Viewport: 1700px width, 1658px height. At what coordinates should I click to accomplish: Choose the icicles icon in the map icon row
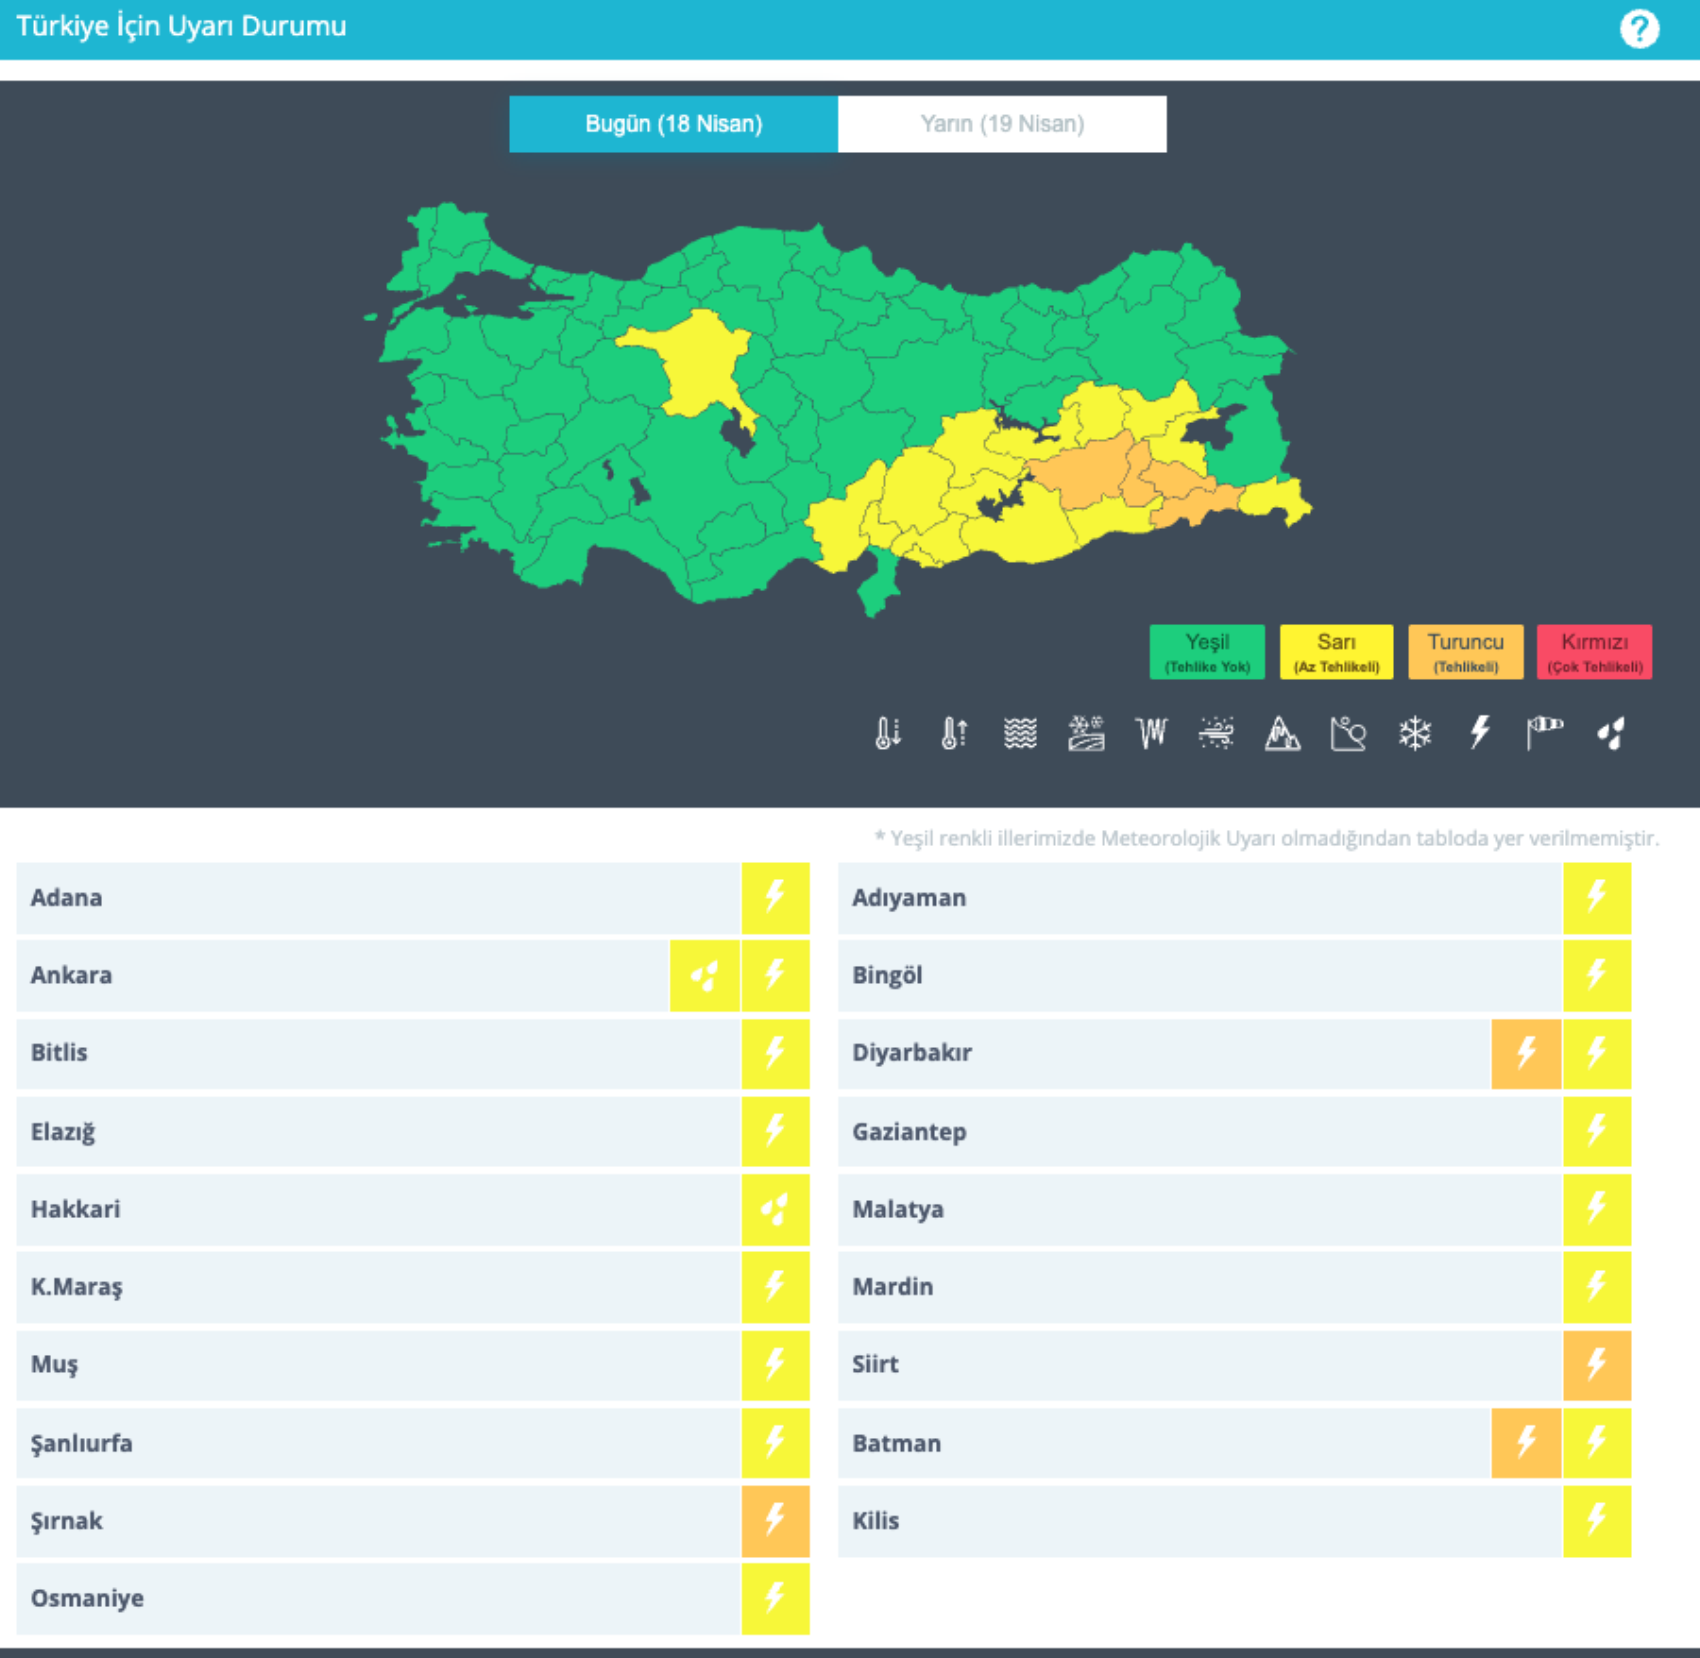pos(1151,733)
